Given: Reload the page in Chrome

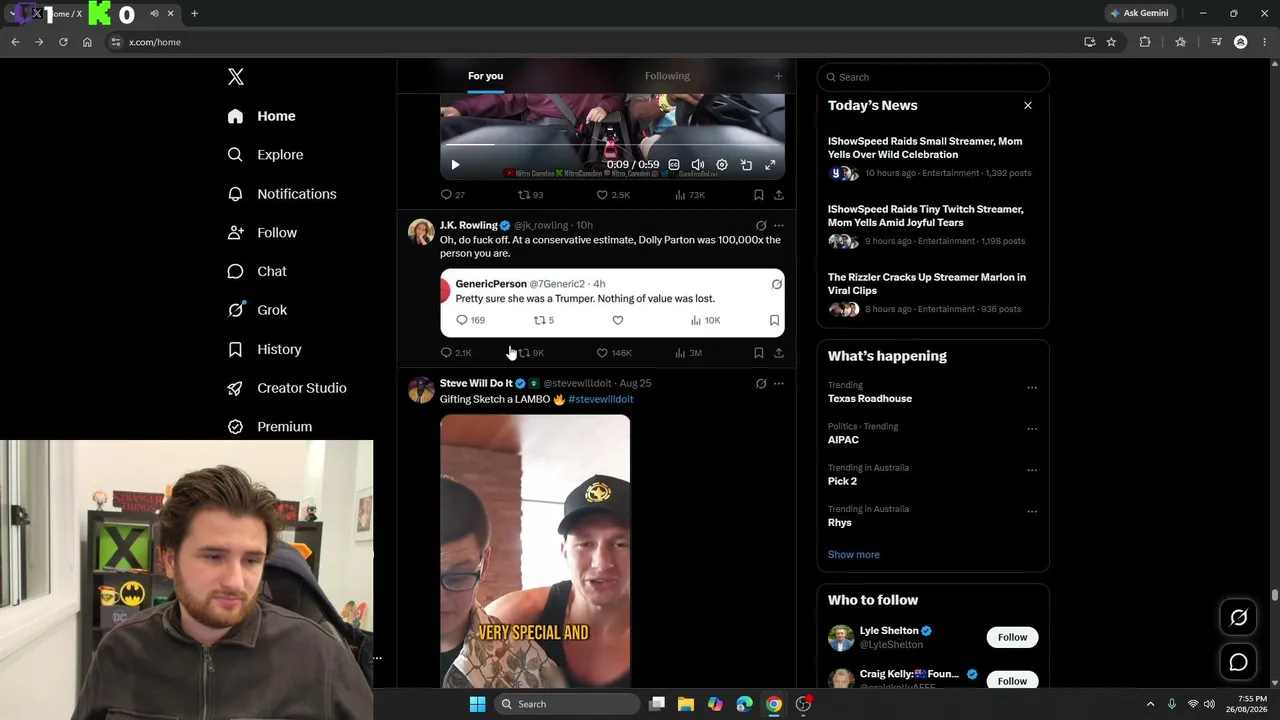Looking at the screenshot, I should pos(63,42).
